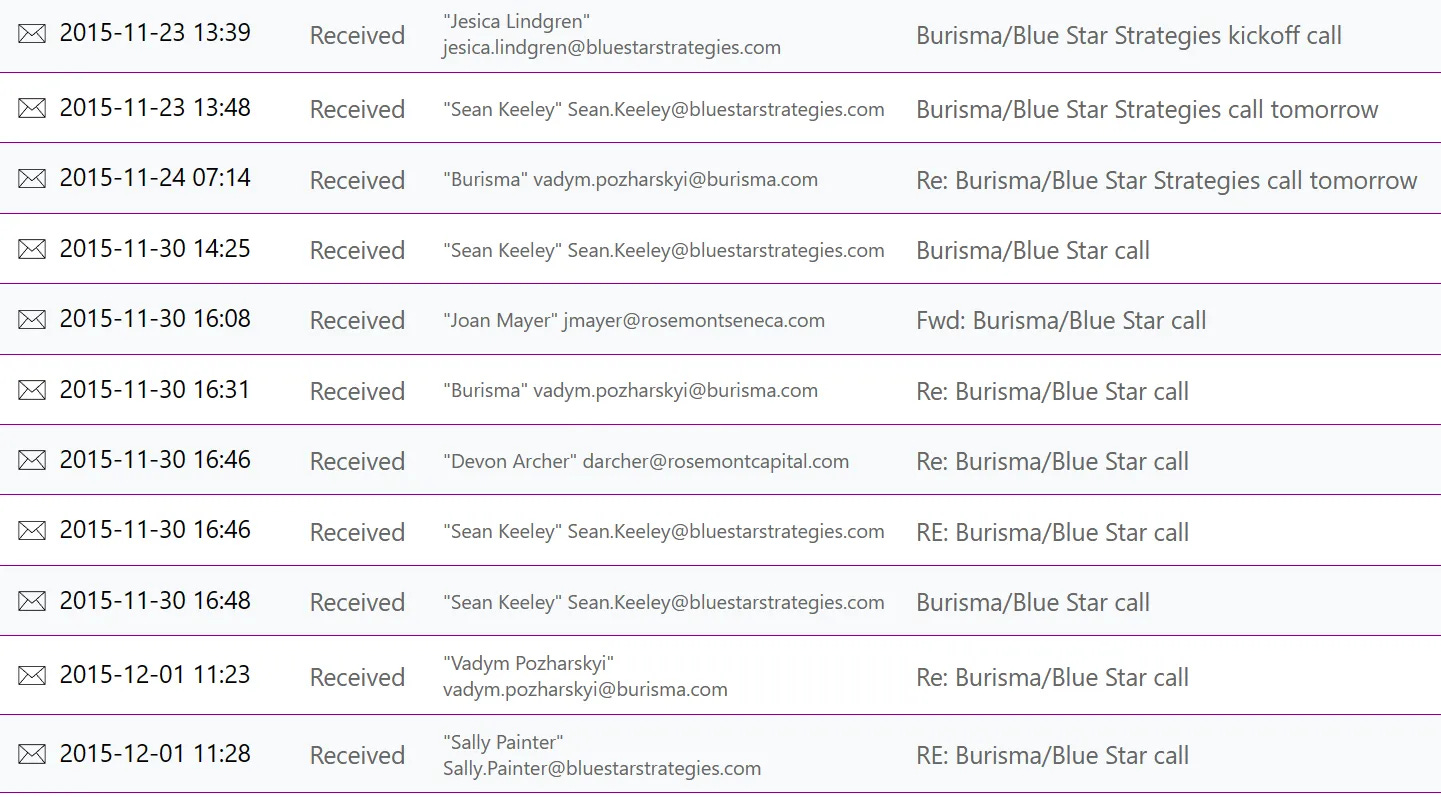Select date 2015-11-24 07:14
This screenshot has width=1441, height=797.
pos(155,178)
